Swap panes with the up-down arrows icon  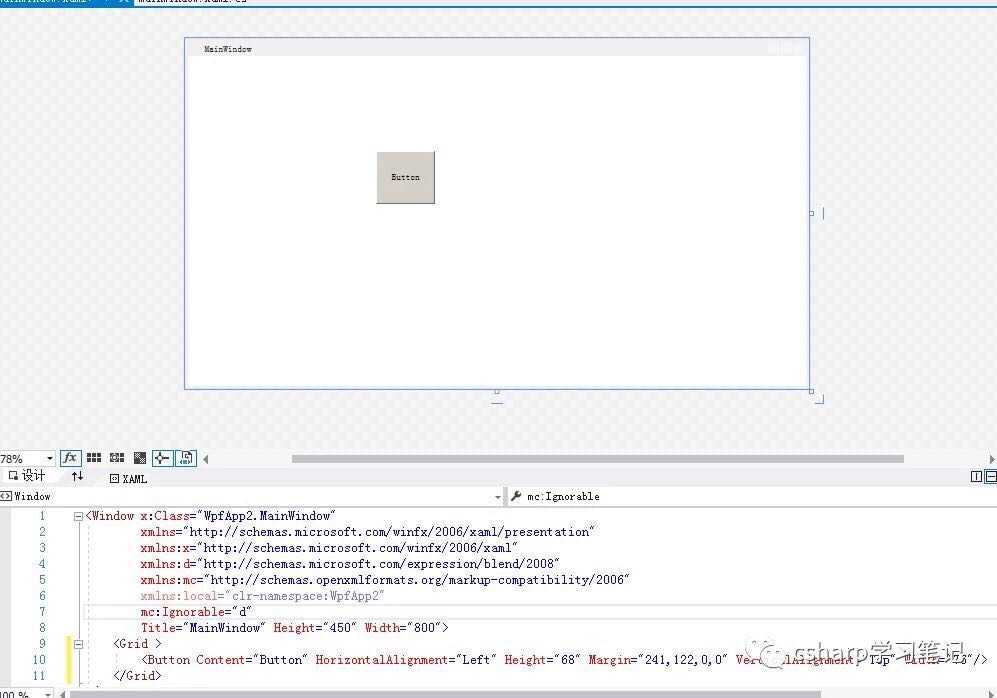[x=78, y=476]
